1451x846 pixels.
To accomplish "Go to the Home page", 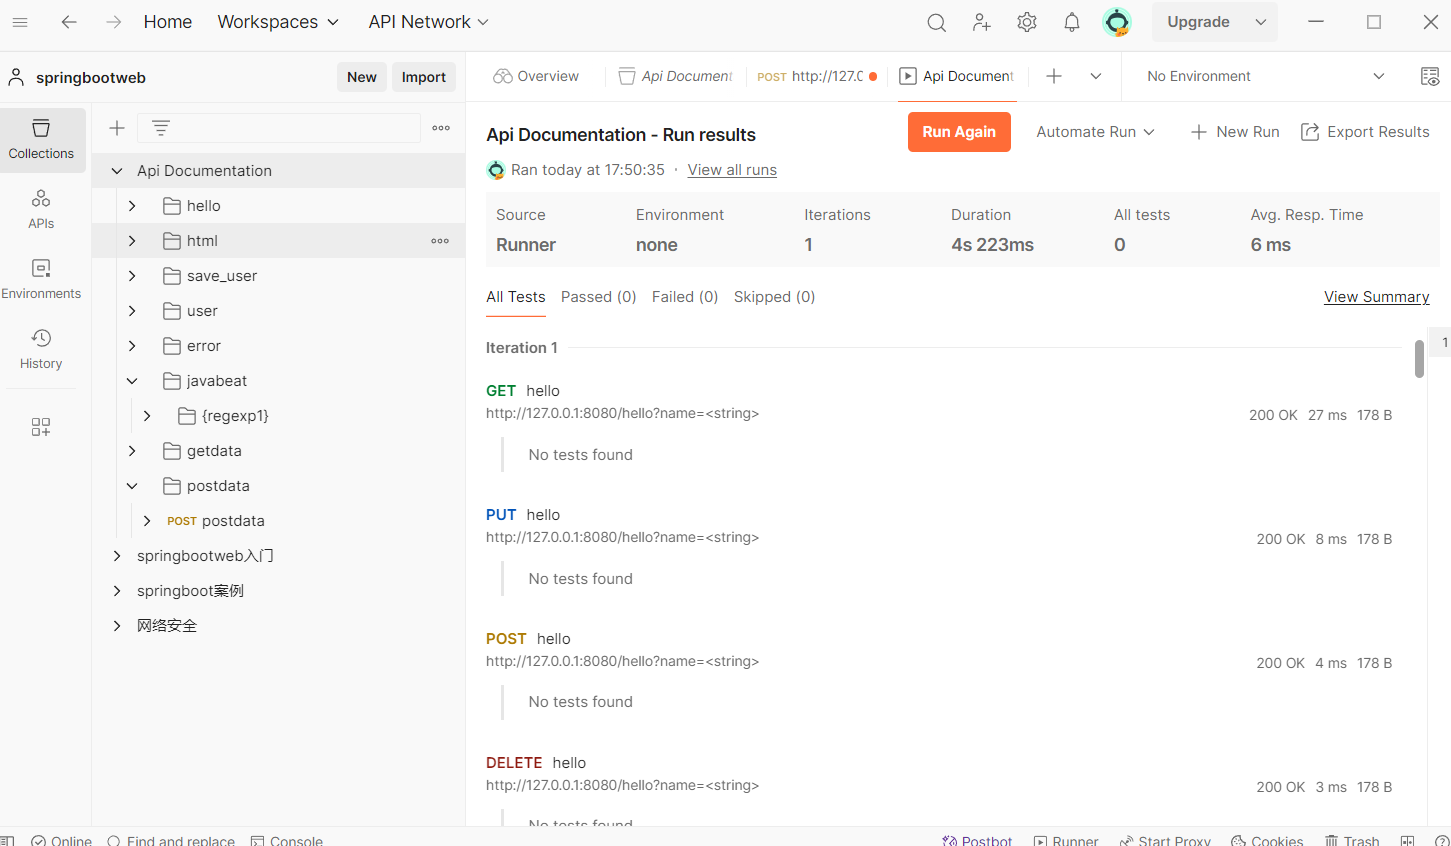I will point(168,22).
